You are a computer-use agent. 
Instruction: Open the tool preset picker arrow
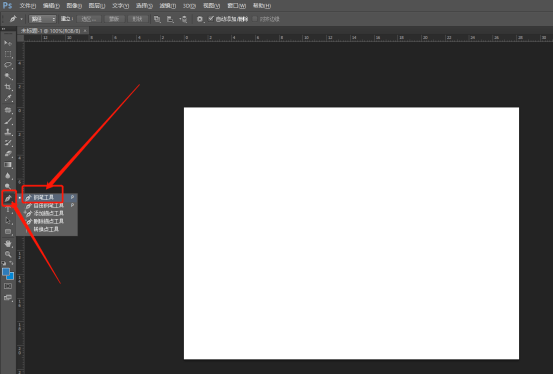click(x=22, y=19)
